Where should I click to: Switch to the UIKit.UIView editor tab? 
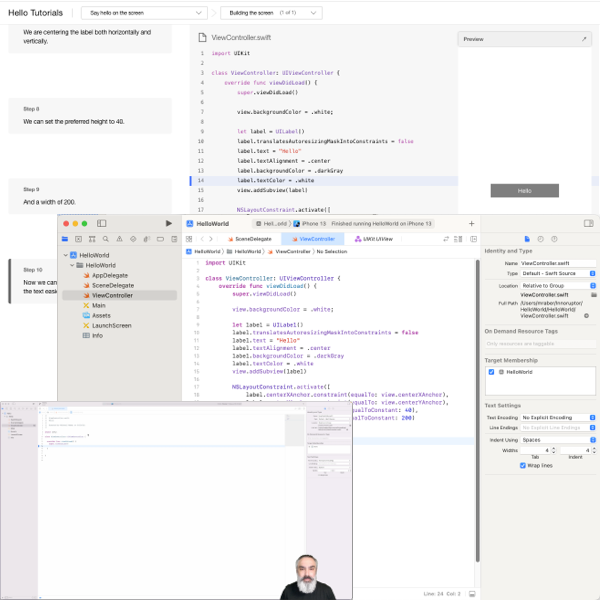click(x=373, y=239)
